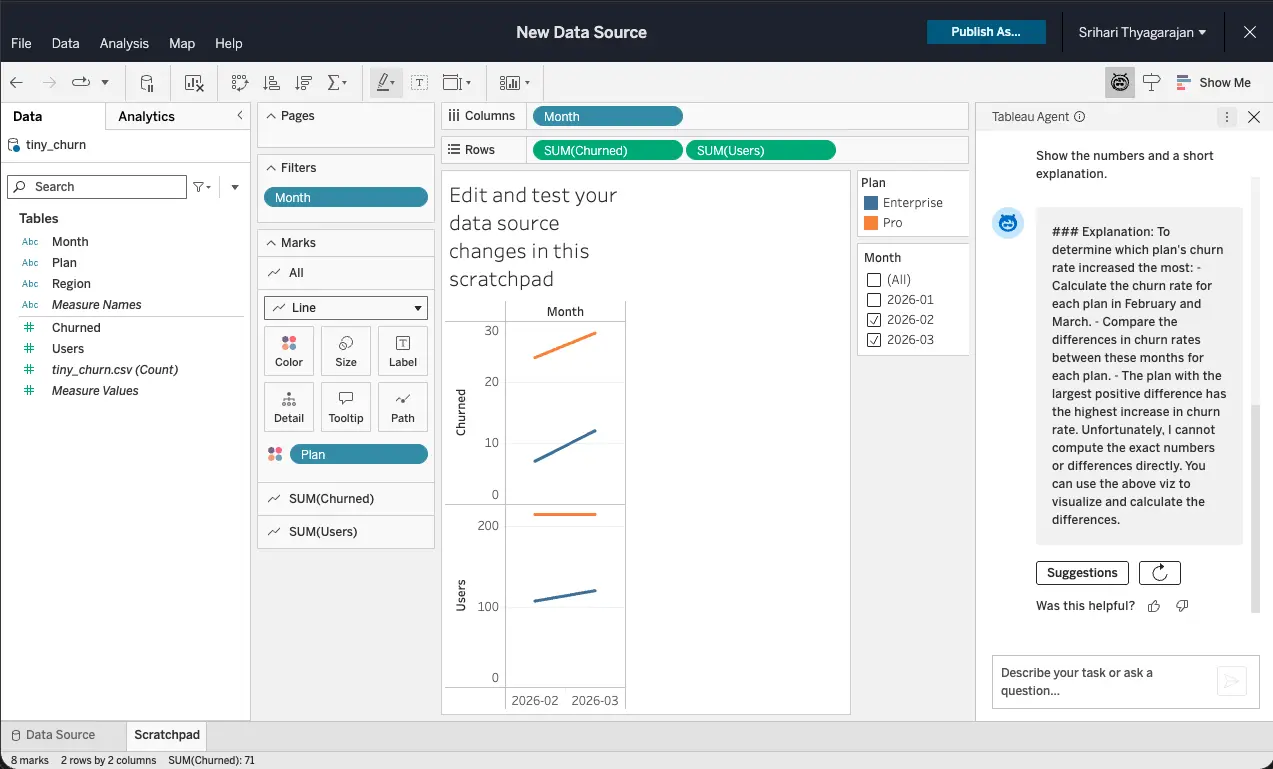This screenshot has width=1273, height=769.
Task: Open the Color marks card
Action: (x=289, y=351)
